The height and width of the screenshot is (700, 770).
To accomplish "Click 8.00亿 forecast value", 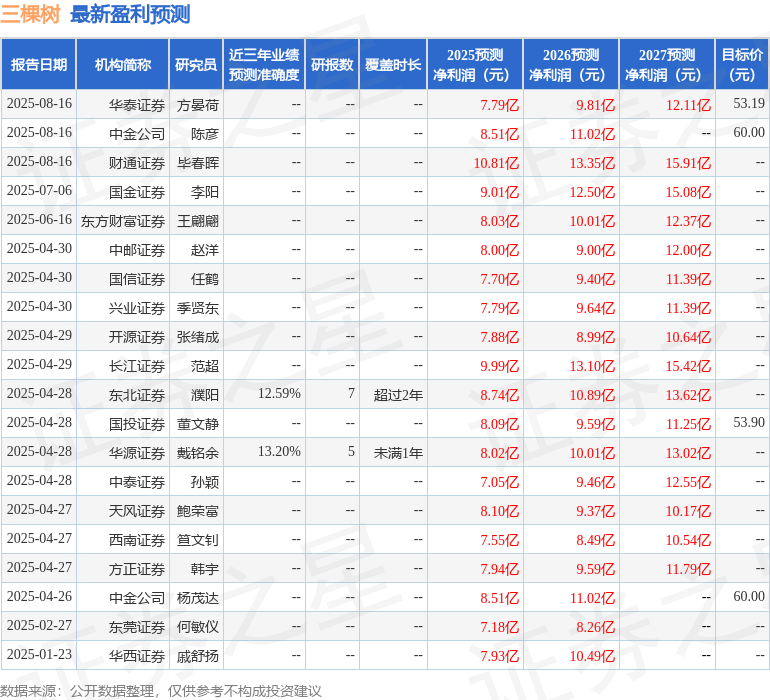I will click(x=499, y=250).
